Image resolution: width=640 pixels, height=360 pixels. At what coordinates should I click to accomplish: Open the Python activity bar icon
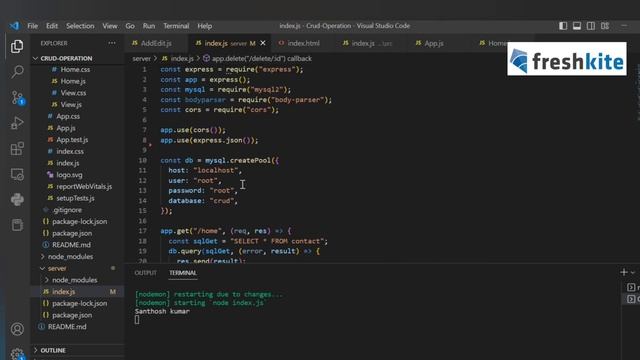coord(17,200)
